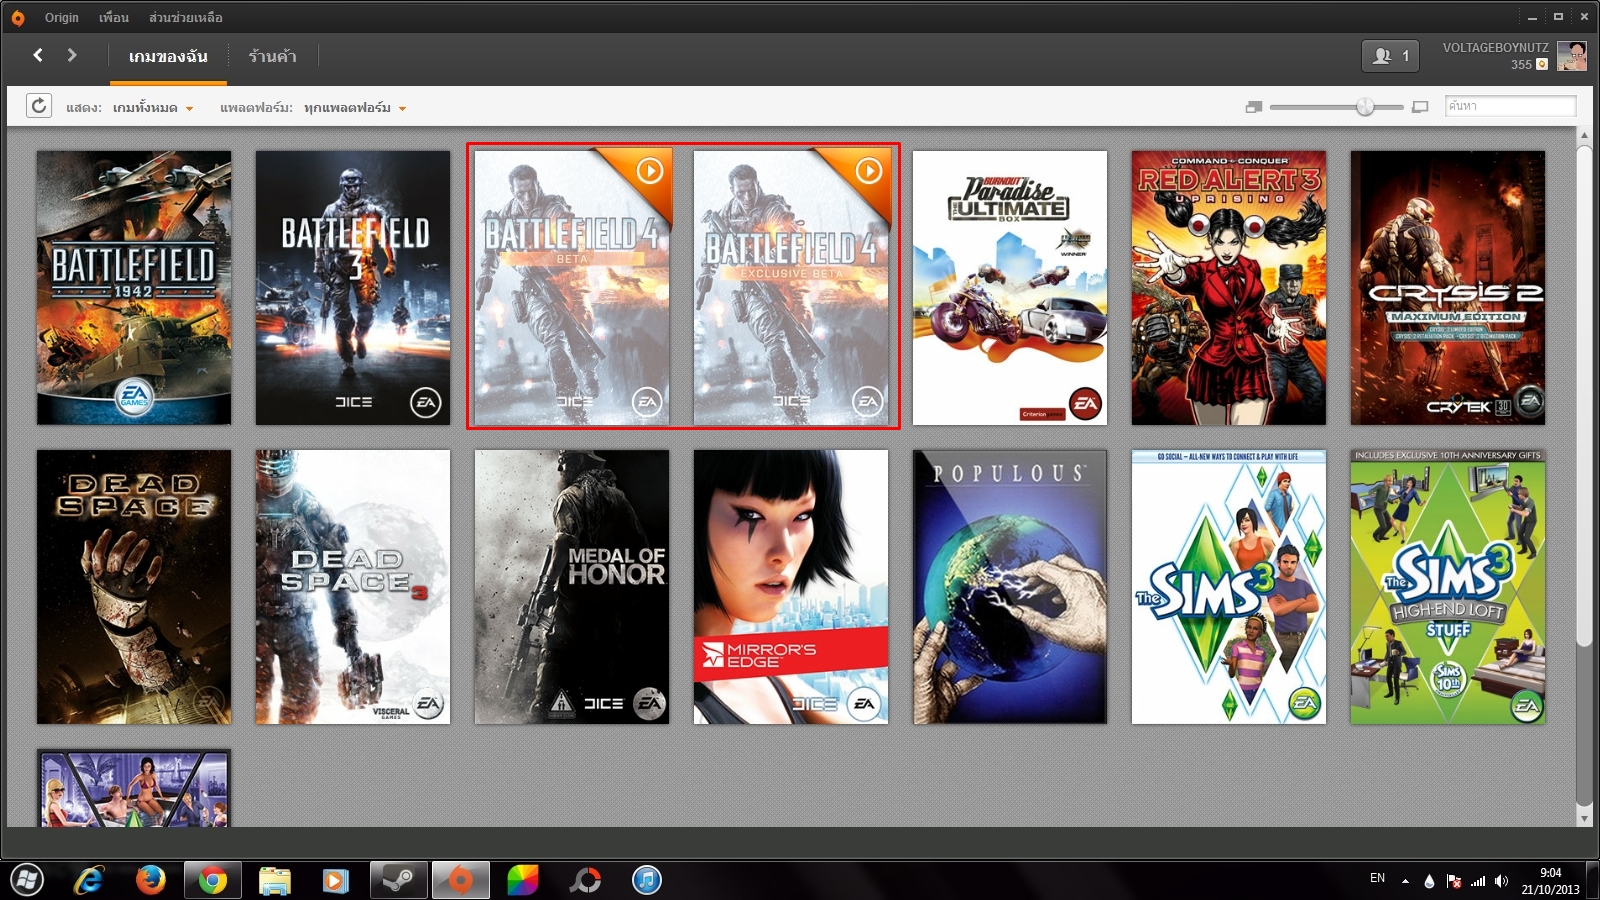Select The Sims 3 base game tile
The image size is (1600, 900).
(x=1229, y=587)
